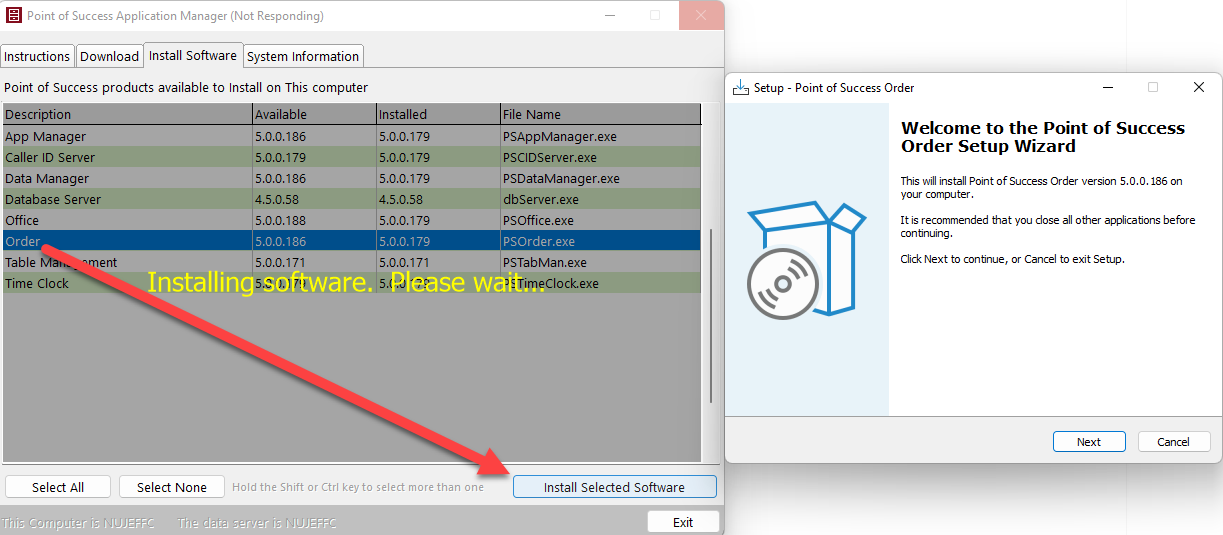Screen dimensions: 1223x535
Task: Select the Time Clock row
Action: point(352,283)
